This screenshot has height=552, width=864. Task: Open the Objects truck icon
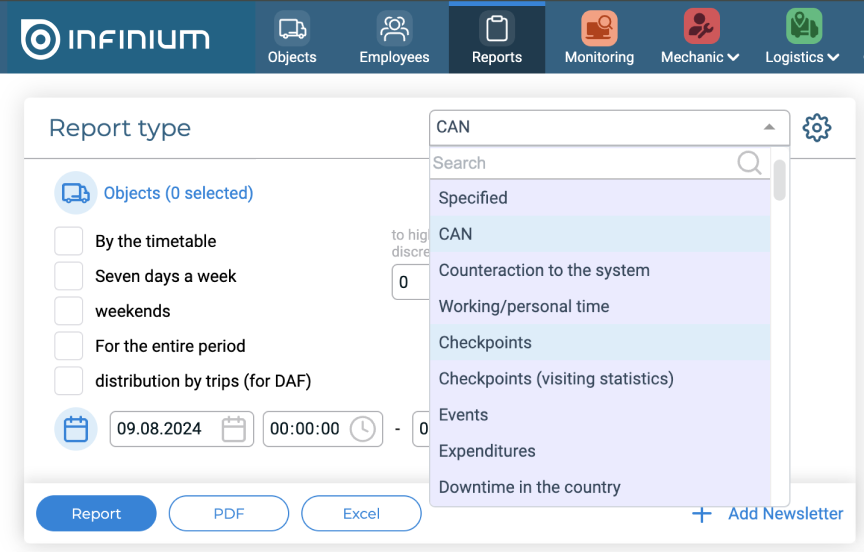click(x=292, y=28)
